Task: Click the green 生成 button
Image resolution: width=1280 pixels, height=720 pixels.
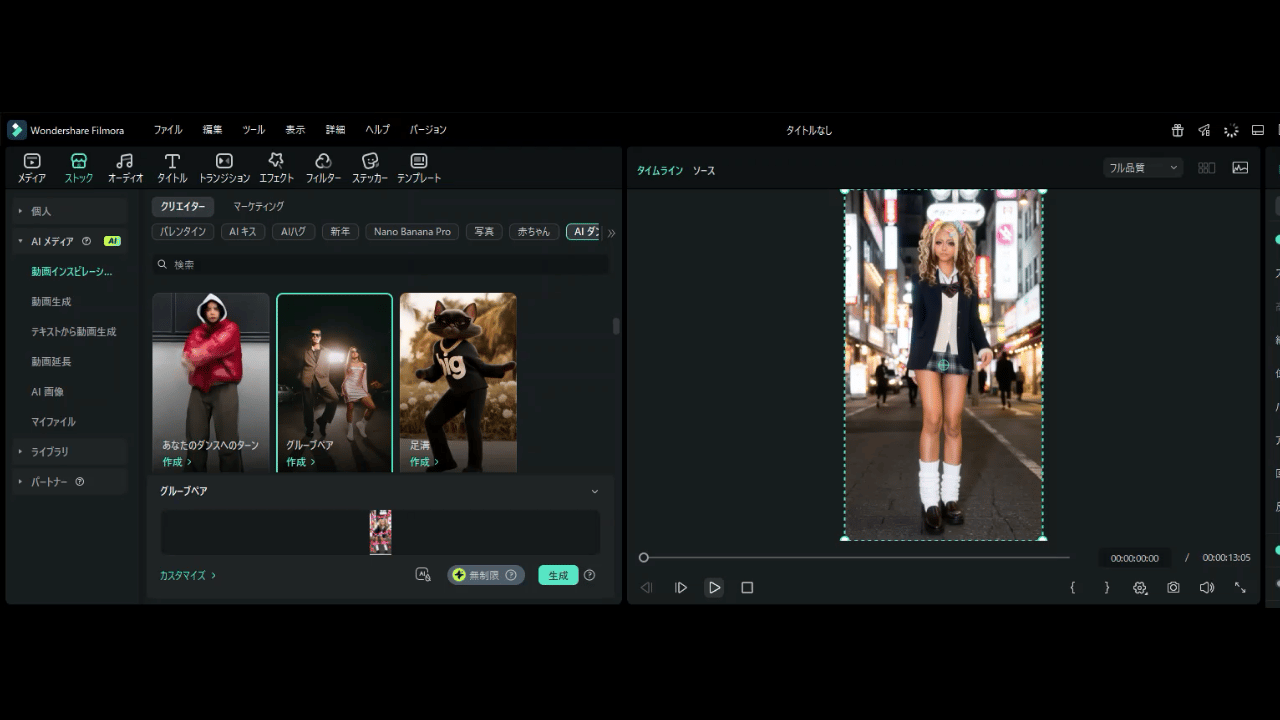Action: click(x=558, y=575)
